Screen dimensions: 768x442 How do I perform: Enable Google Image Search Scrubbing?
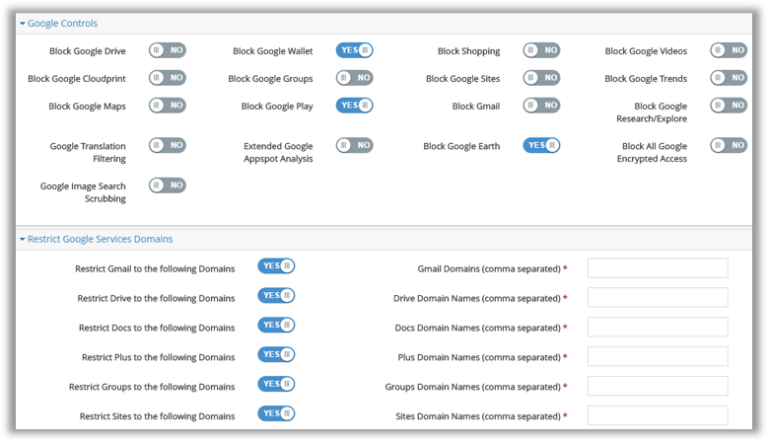click(x=167, y=185)
